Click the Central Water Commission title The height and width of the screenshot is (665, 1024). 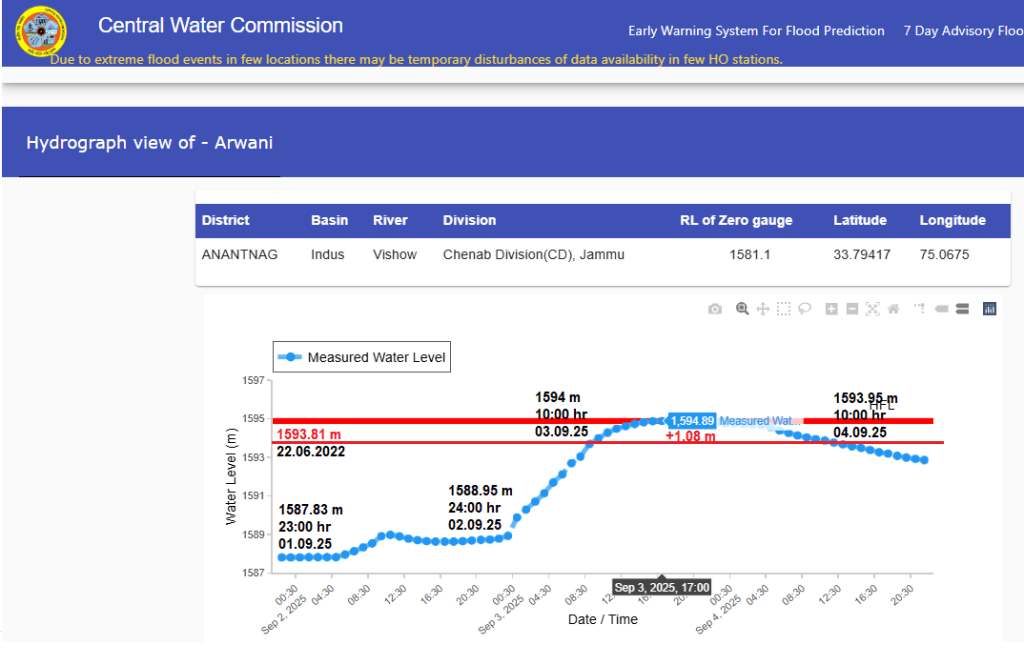(220, 26)
